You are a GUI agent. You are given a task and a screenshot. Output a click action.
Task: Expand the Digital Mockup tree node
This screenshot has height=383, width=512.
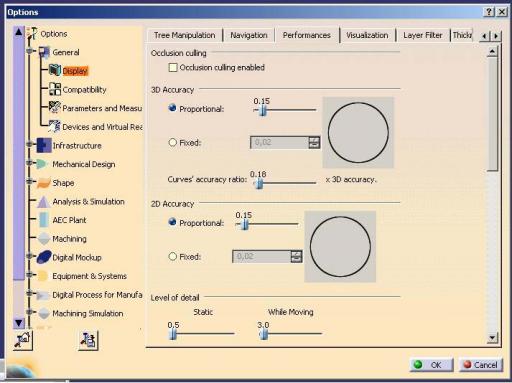tap(29, 256)
